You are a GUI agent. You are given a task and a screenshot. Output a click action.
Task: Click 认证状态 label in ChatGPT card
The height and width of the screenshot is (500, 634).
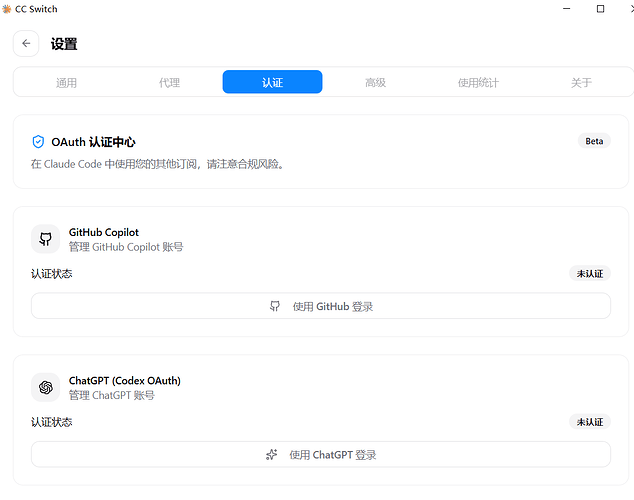coord(52,422)
